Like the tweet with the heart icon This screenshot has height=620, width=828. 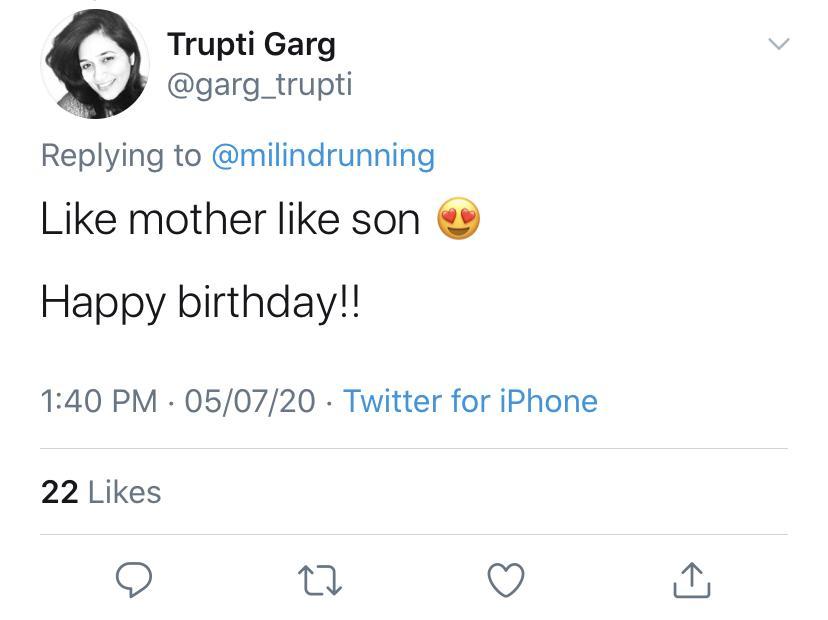(506, 580)
